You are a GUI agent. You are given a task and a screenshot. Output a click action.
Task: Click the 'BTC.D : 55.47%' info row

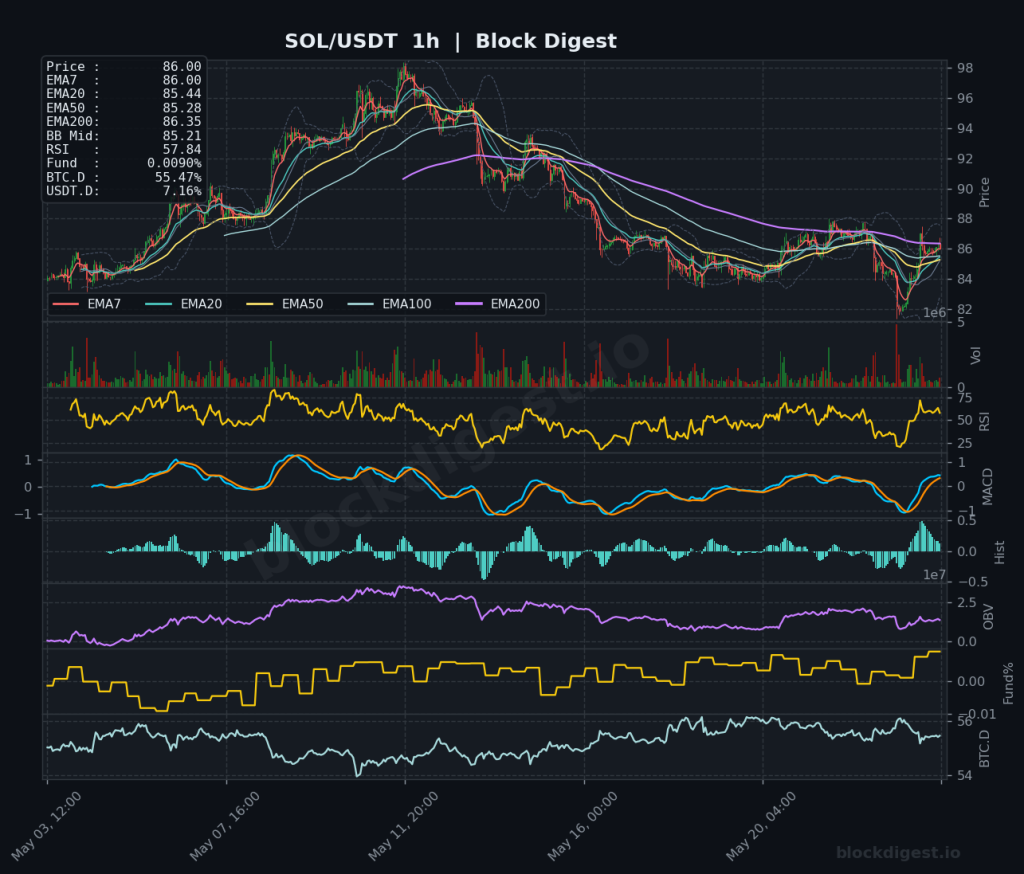coord(123,177)
